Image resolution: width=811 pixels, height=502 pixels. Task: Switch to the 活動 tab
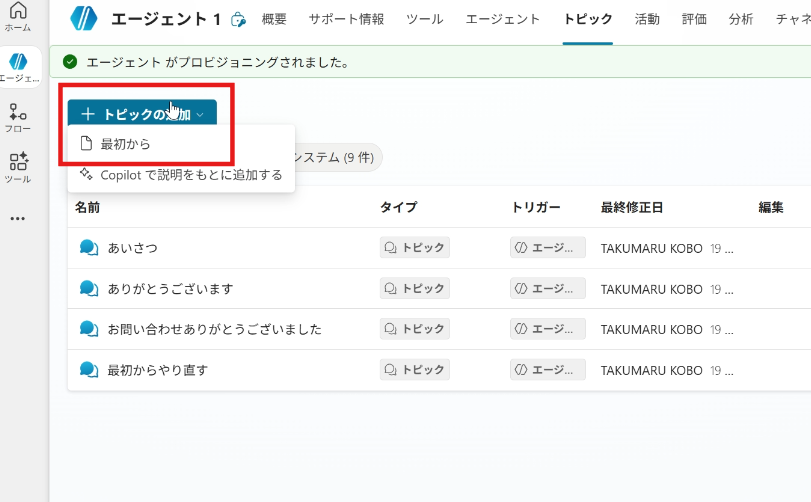click(647, 19)
